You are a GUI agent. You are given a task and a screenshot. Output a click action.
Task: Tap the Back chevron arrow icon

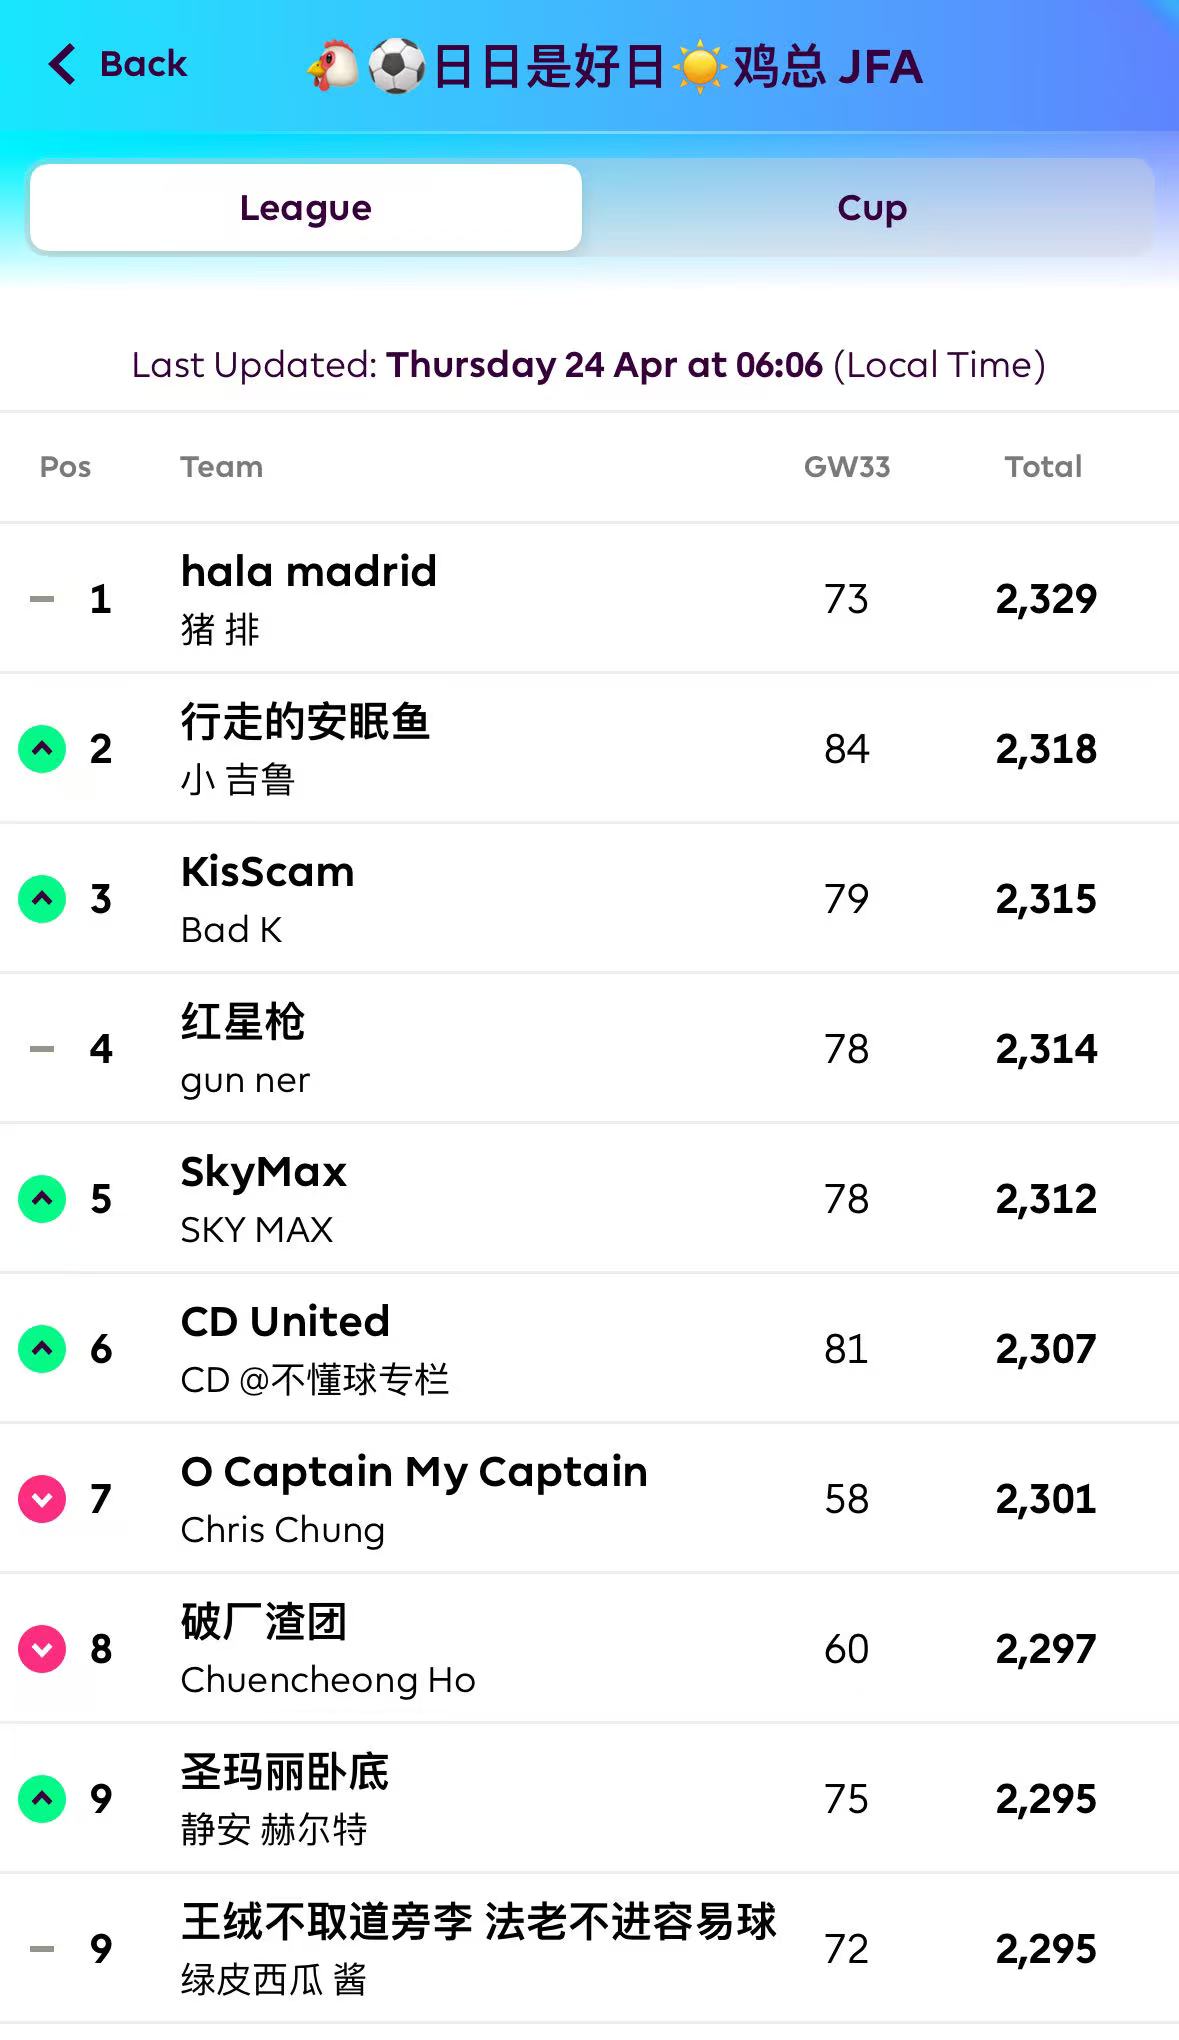click(62, 64)
